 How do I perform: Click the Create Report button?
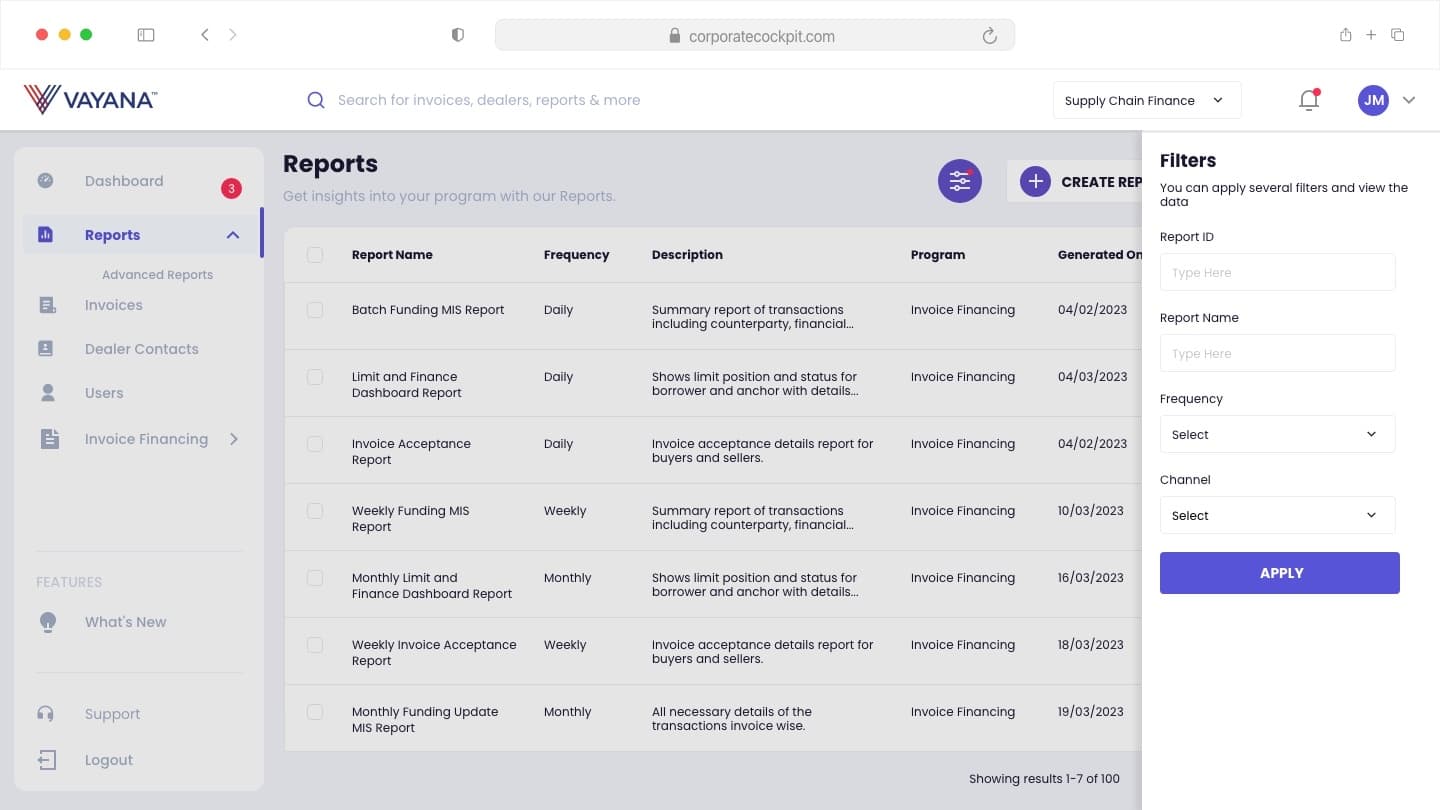1075,182
